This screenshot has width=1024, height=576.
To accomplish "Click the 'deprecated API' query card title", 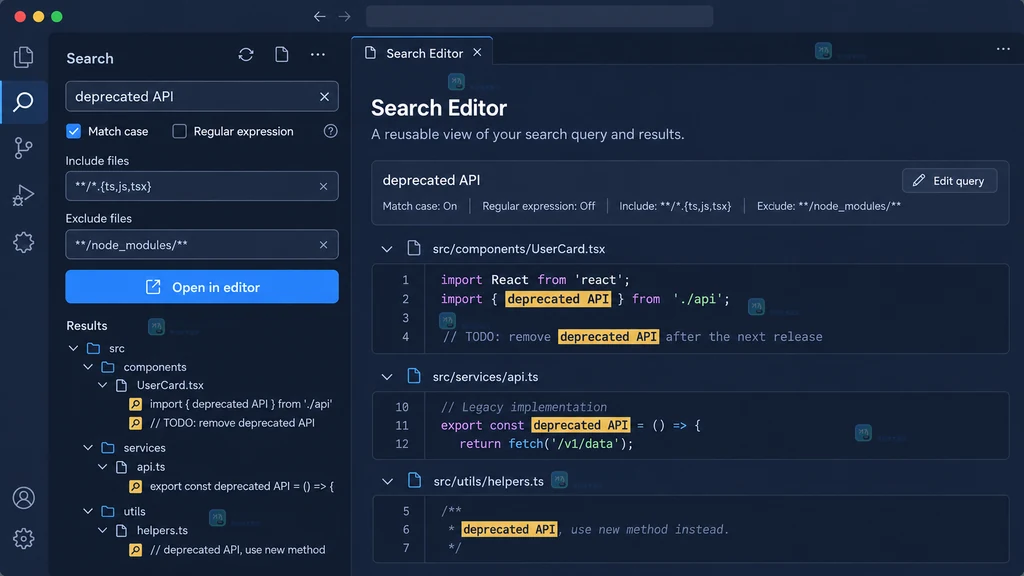I will tap(431, 180).
